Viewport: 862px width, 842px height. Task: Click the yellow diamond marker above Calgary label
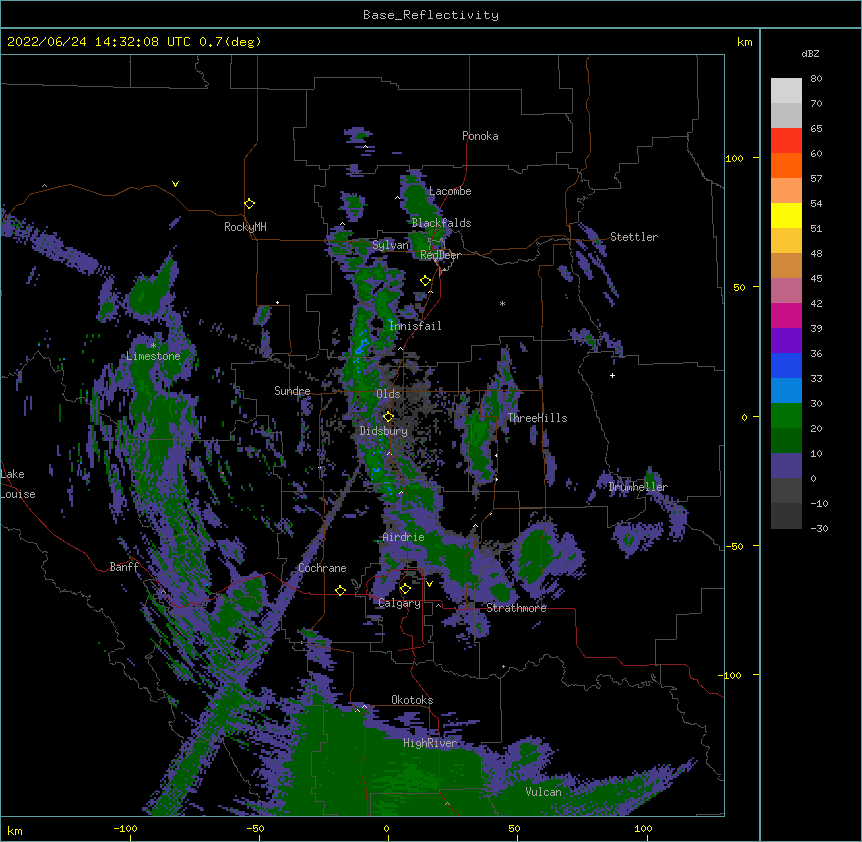pyautogui.click(x=405, y=589)
